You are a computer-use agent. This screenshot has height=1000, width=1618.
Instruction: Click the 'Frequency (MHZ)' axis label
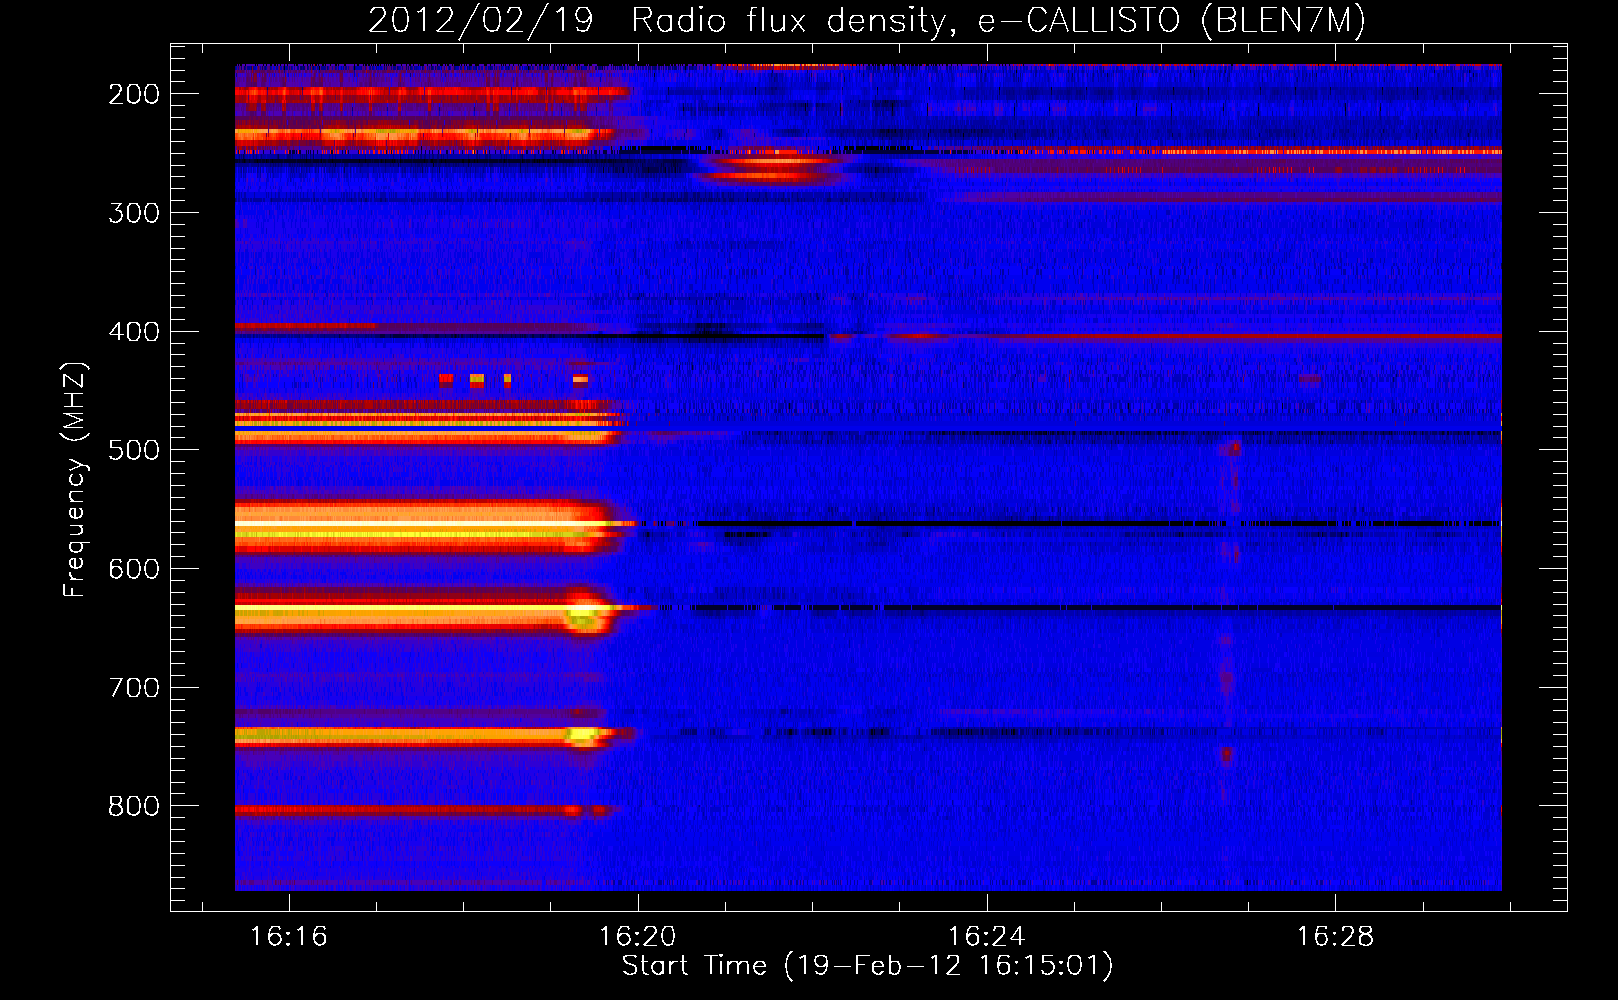coord(75,479)
